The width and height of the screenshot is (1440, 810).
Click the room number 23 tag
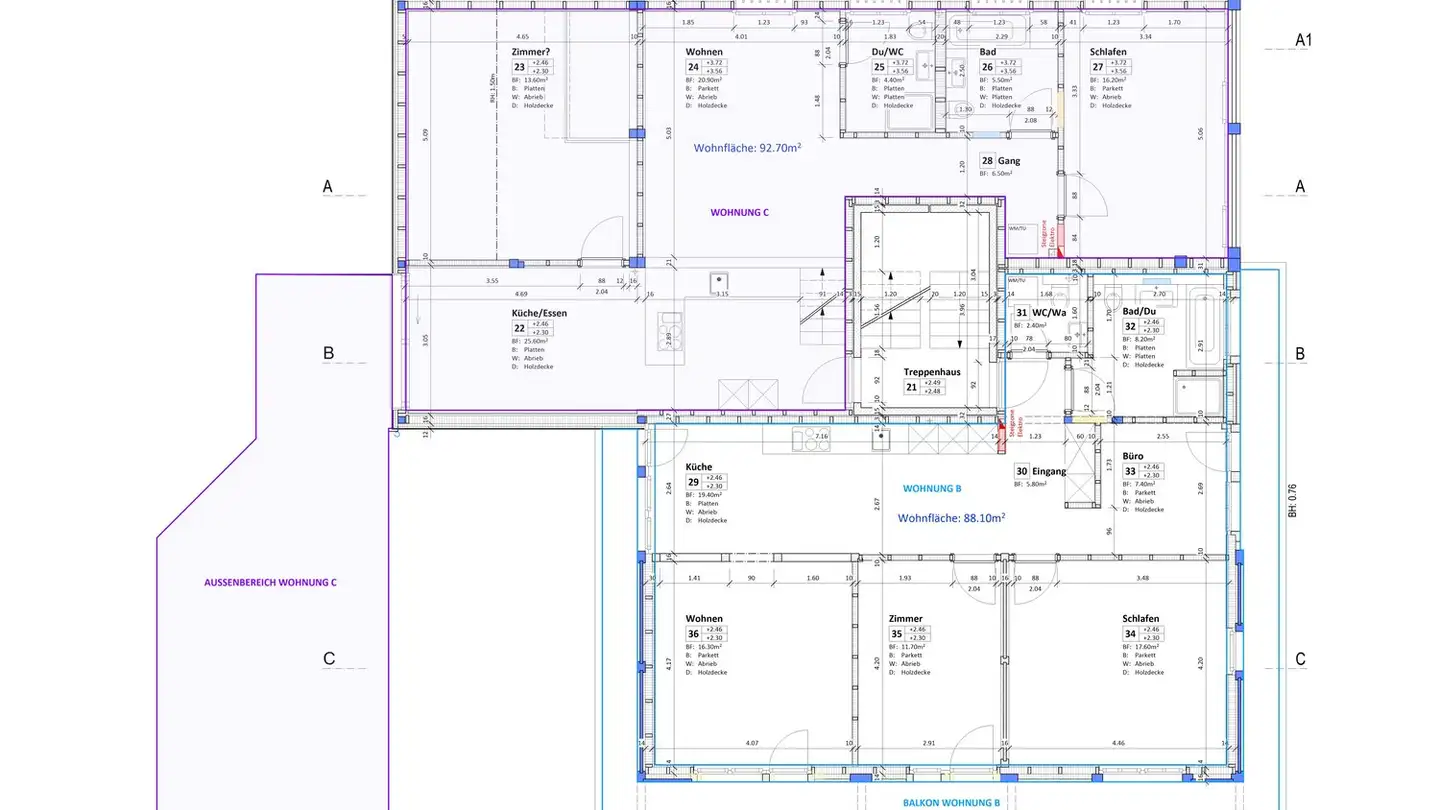(x=519, y=67)
